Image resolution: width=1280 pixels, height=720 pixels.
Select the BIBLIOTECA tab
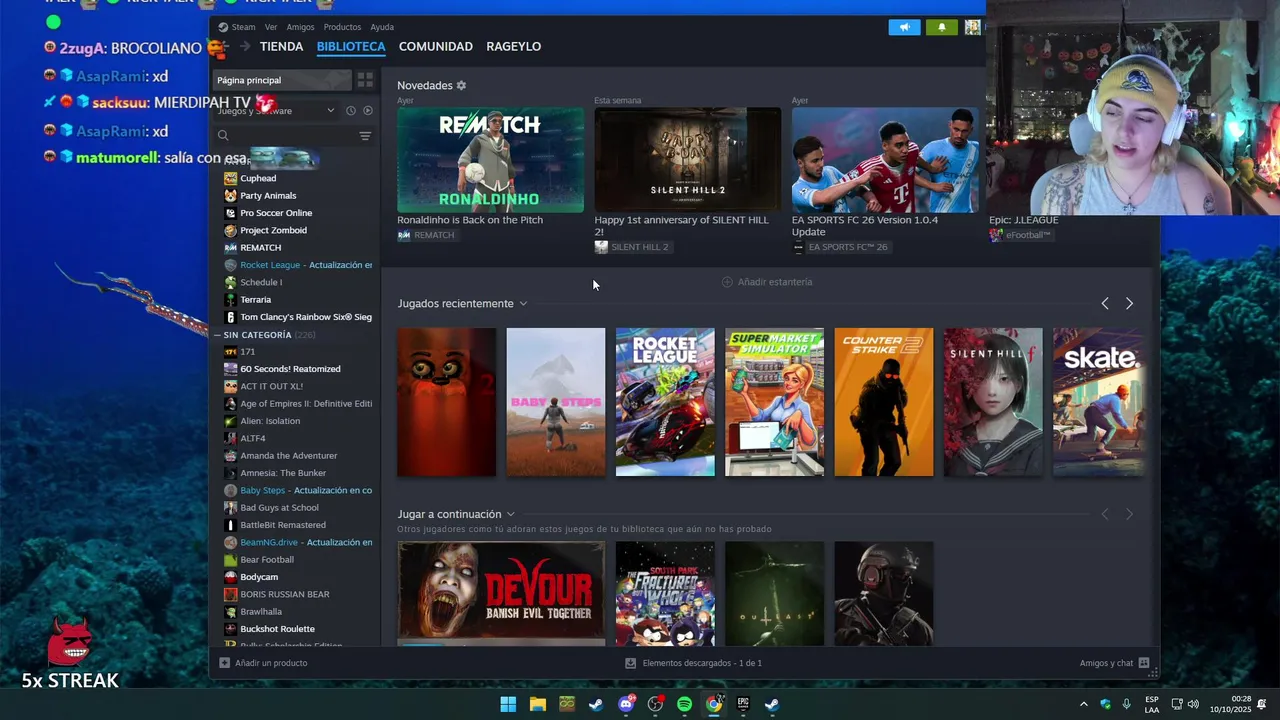351,47
